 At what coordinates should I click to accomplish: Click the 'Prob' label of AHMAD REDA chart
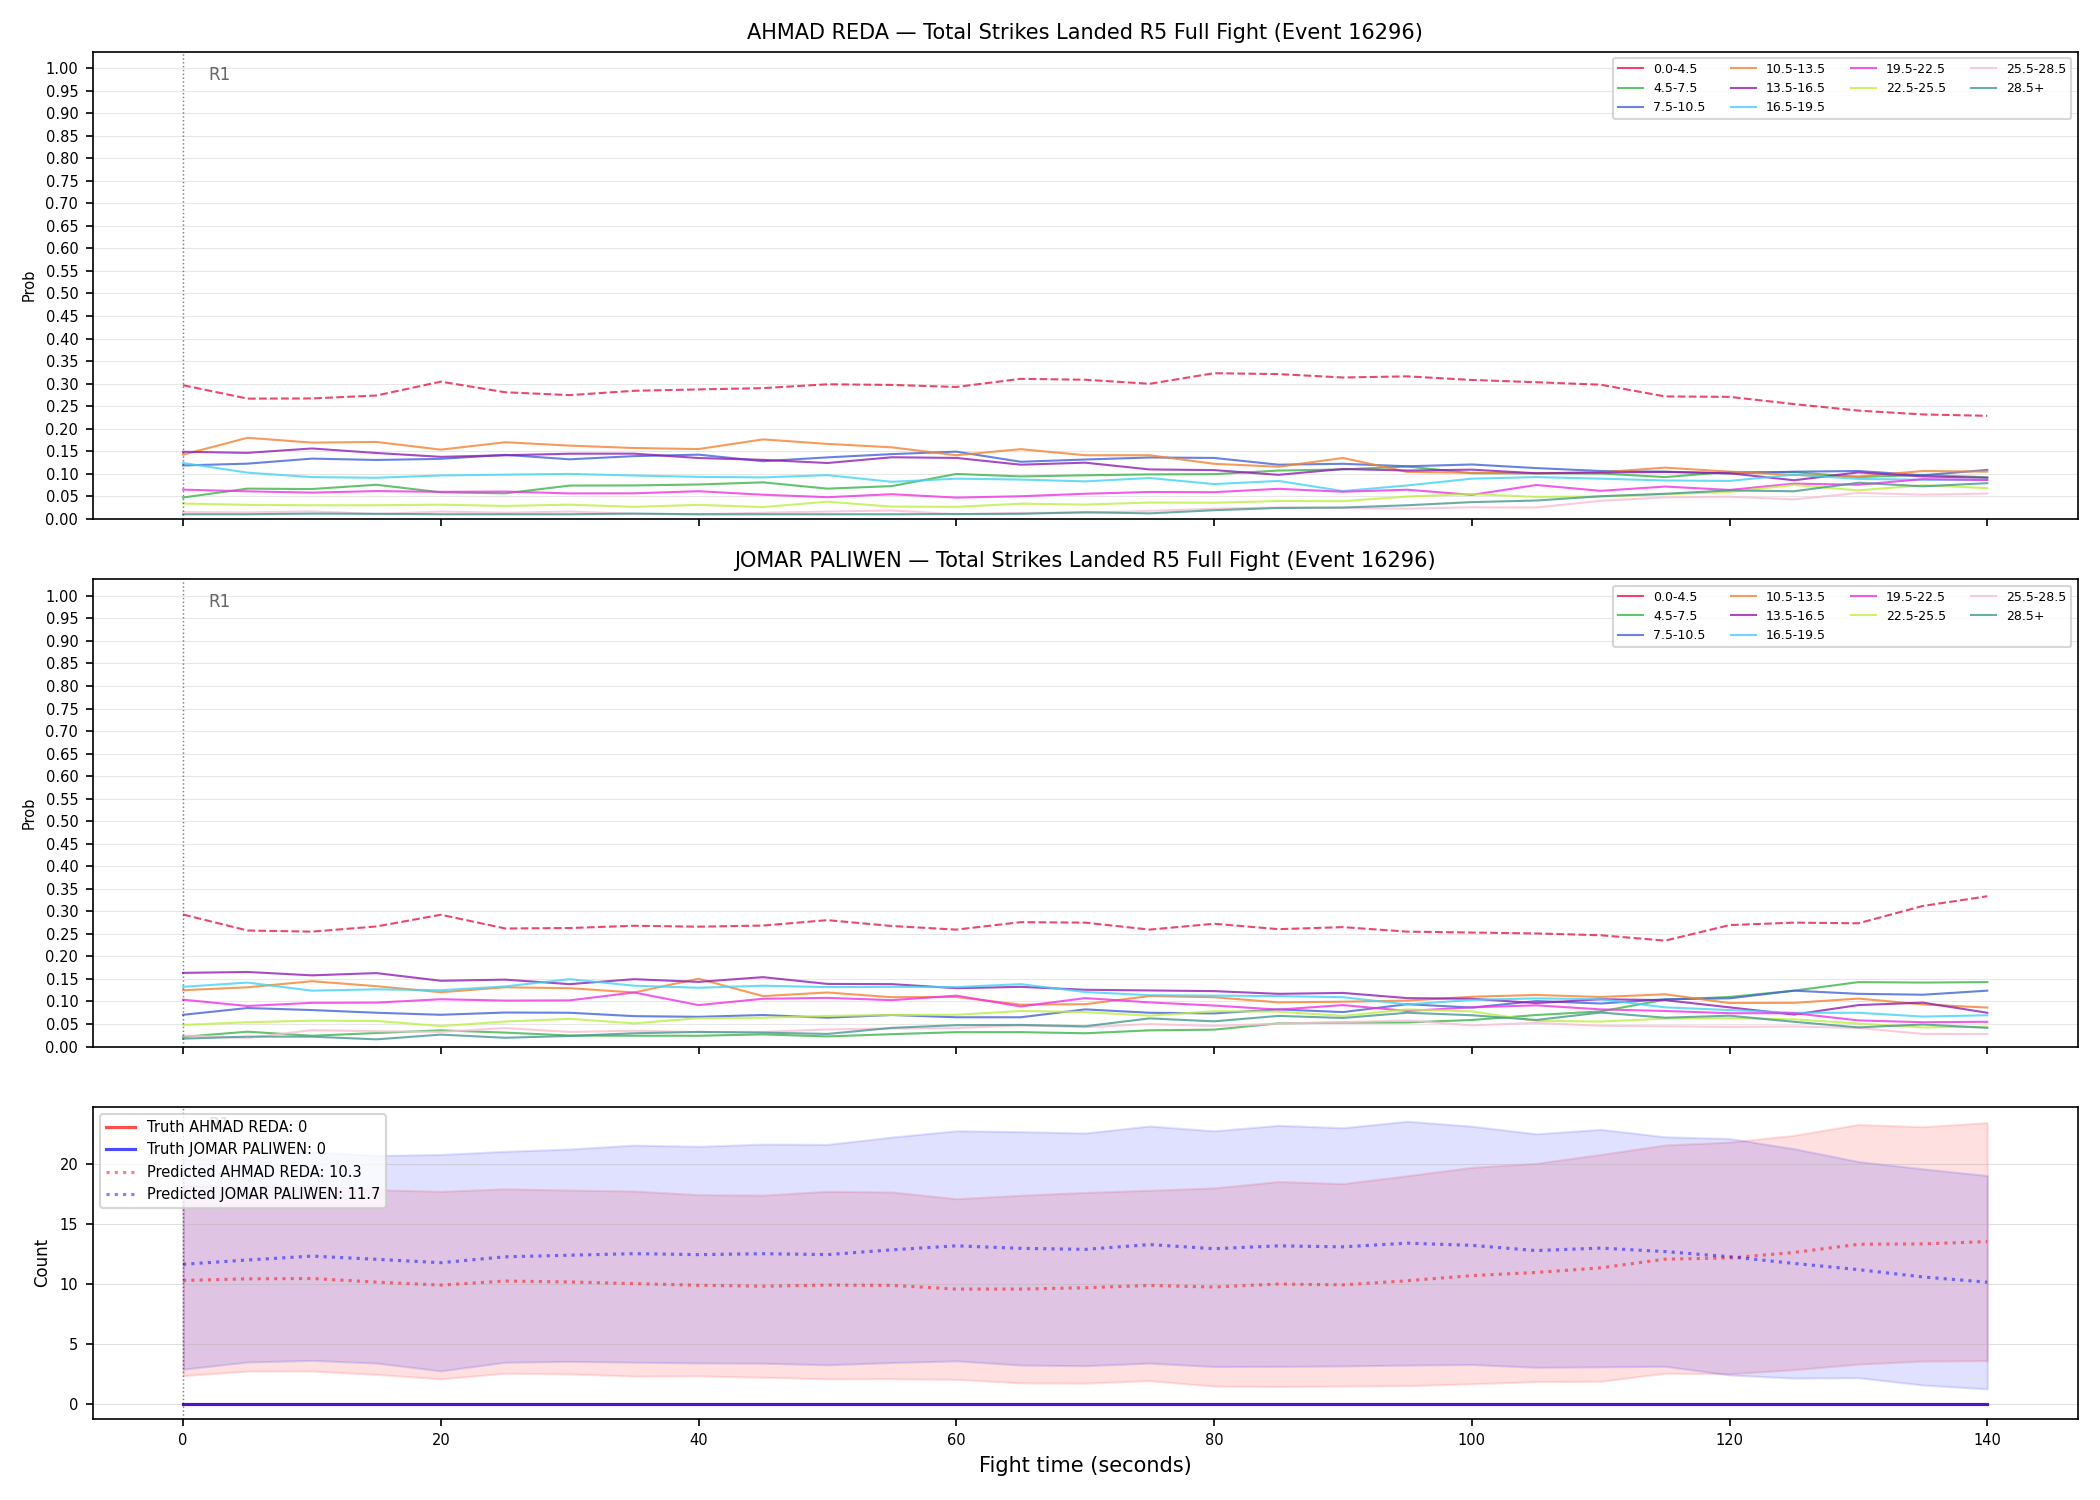point(29,286)
